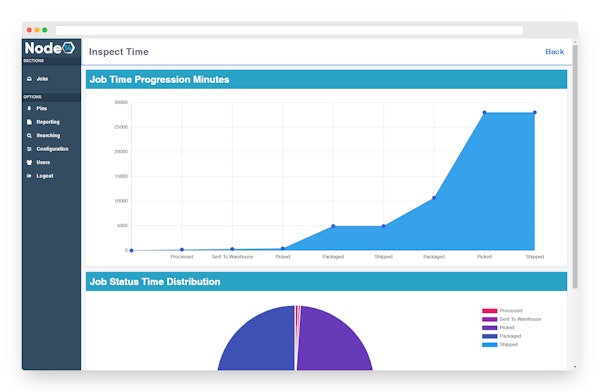Toggle Processed series in pie legend
Viewport: 600px width, 392px height.
[x=502, y=310]
